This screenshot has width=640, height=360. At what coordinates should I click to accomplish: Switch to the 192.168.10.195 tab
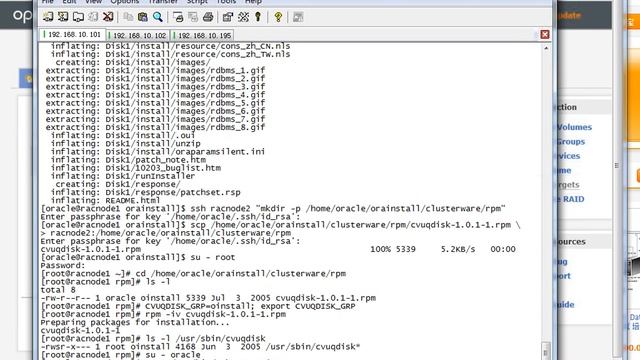(x=202, y=36)
